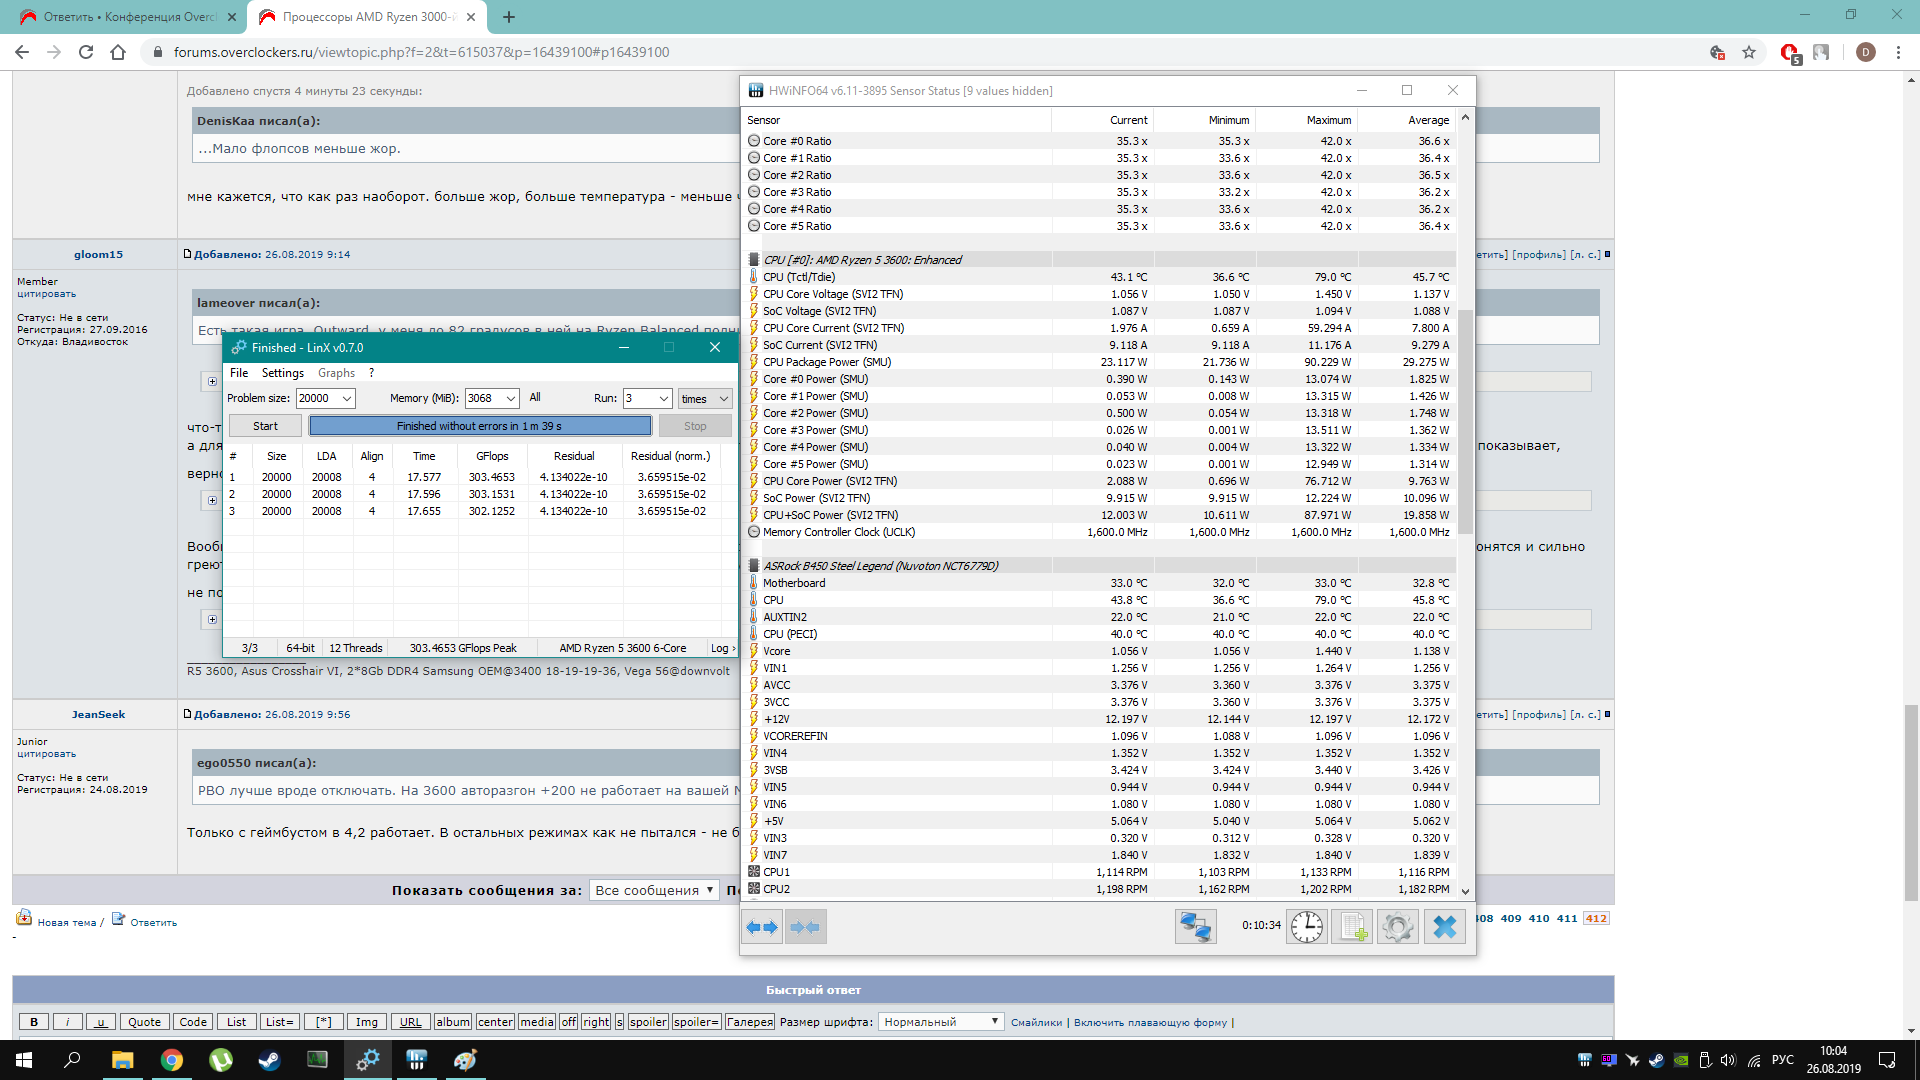
Task: Open the Run count dropdown in LinX
Action: (663, 398)
